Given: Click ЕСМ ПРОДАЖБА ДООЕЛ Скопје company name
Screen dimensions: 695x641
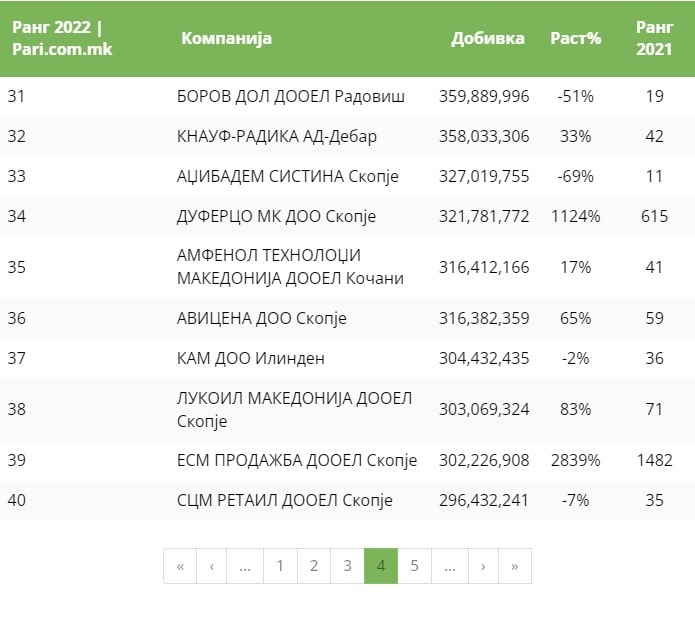Looking at the screenshot, I should coord(296,460).
